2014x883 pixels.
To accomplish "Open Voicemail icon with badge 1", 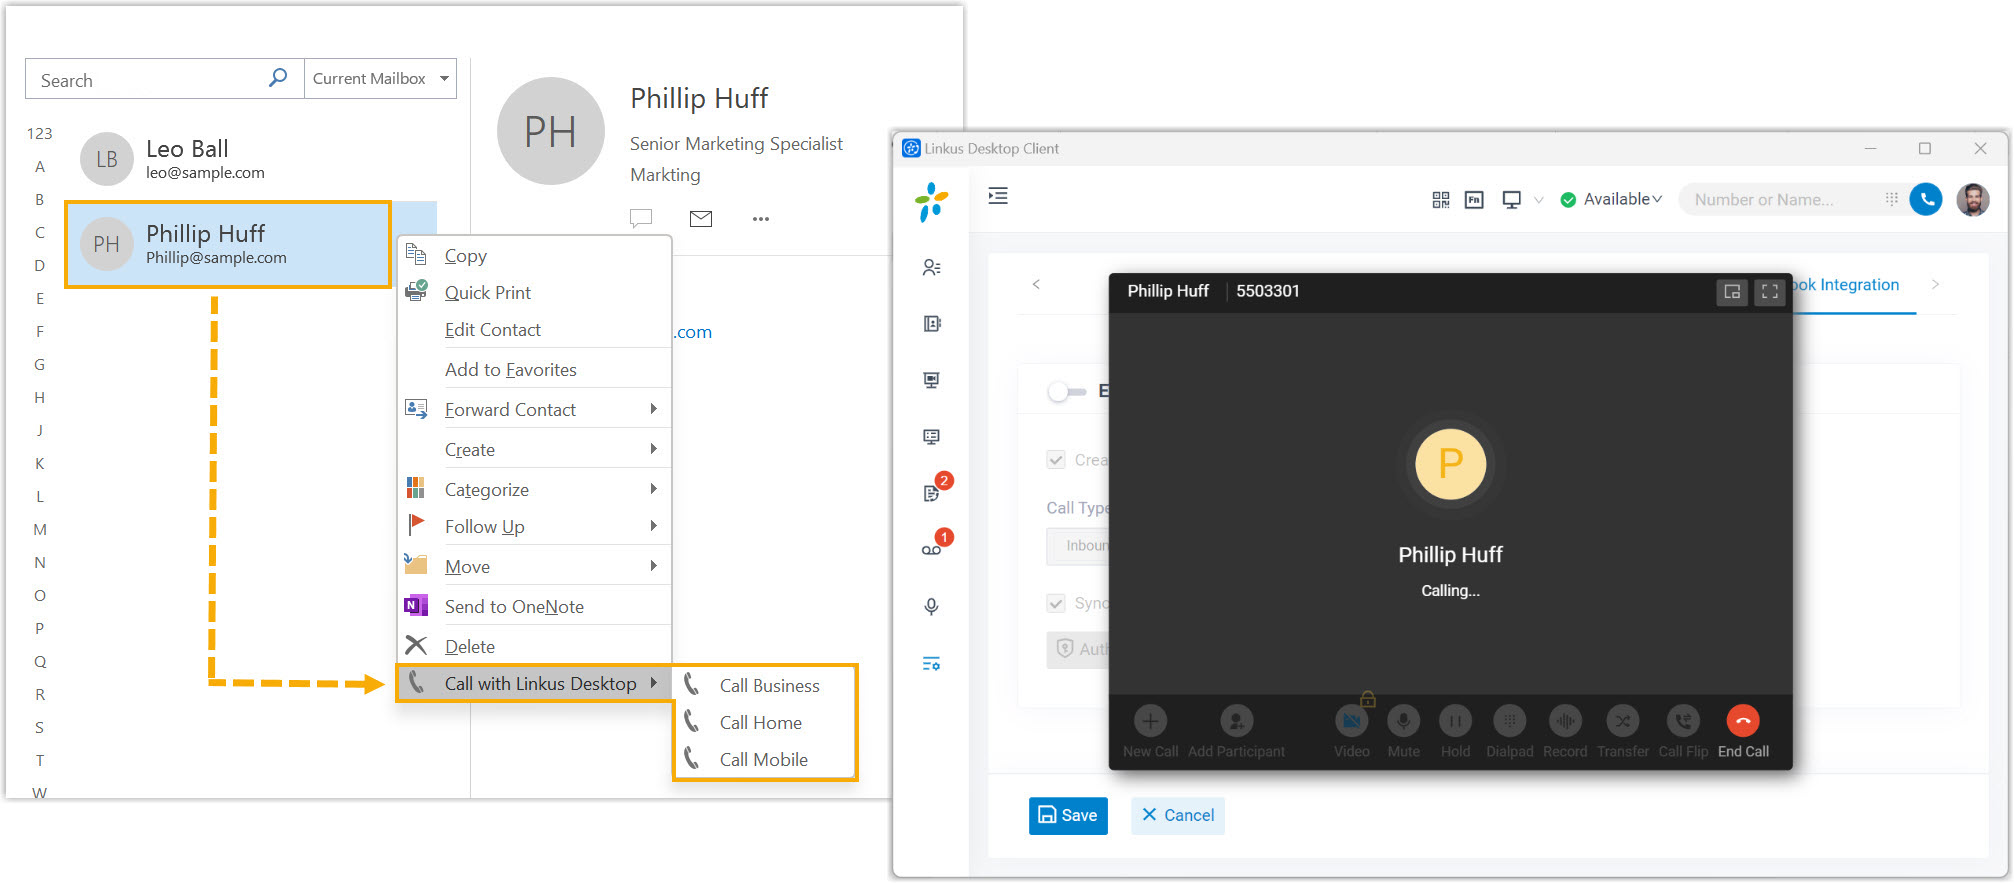I will click(932, 550).
